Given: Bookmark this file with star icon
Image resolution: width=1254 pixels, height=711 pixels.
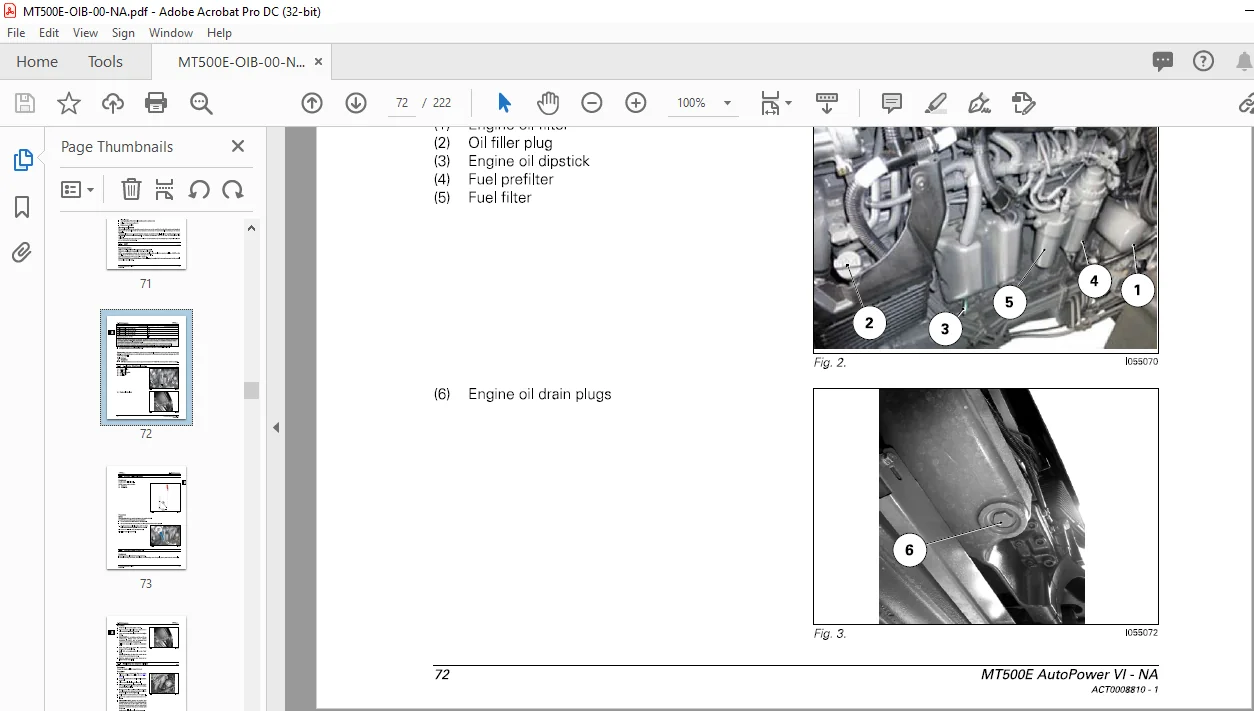Looking at the screenshot, I should (x=69, y=103).
